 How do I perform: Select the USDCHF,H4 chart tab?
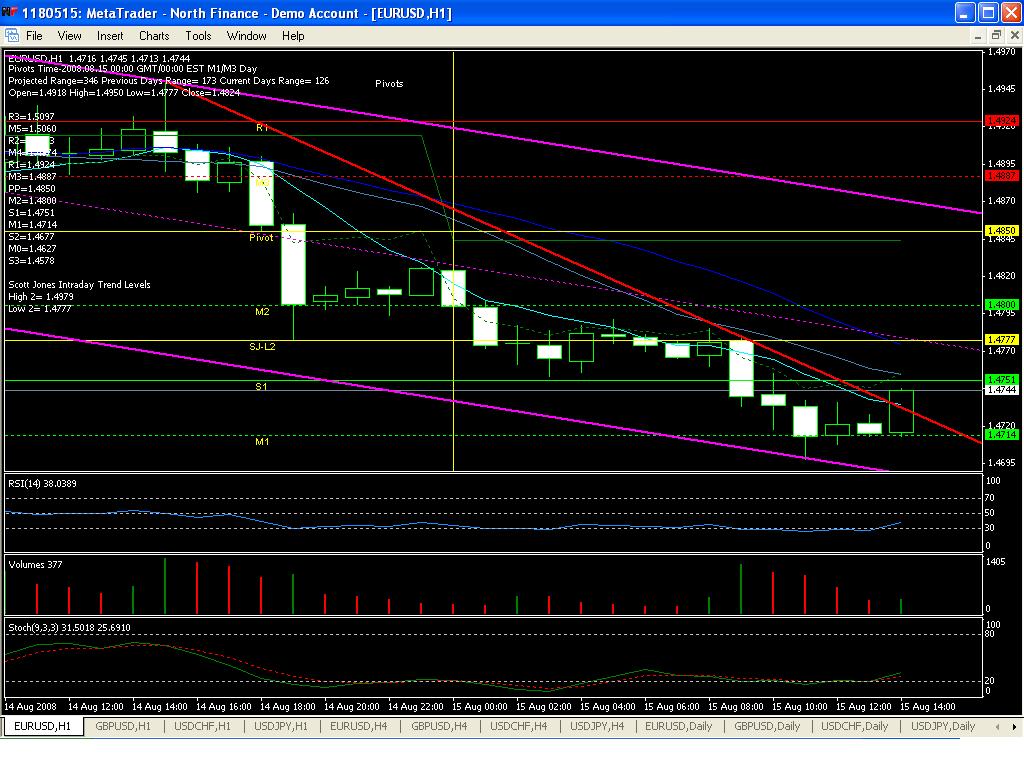click(518, 726)
